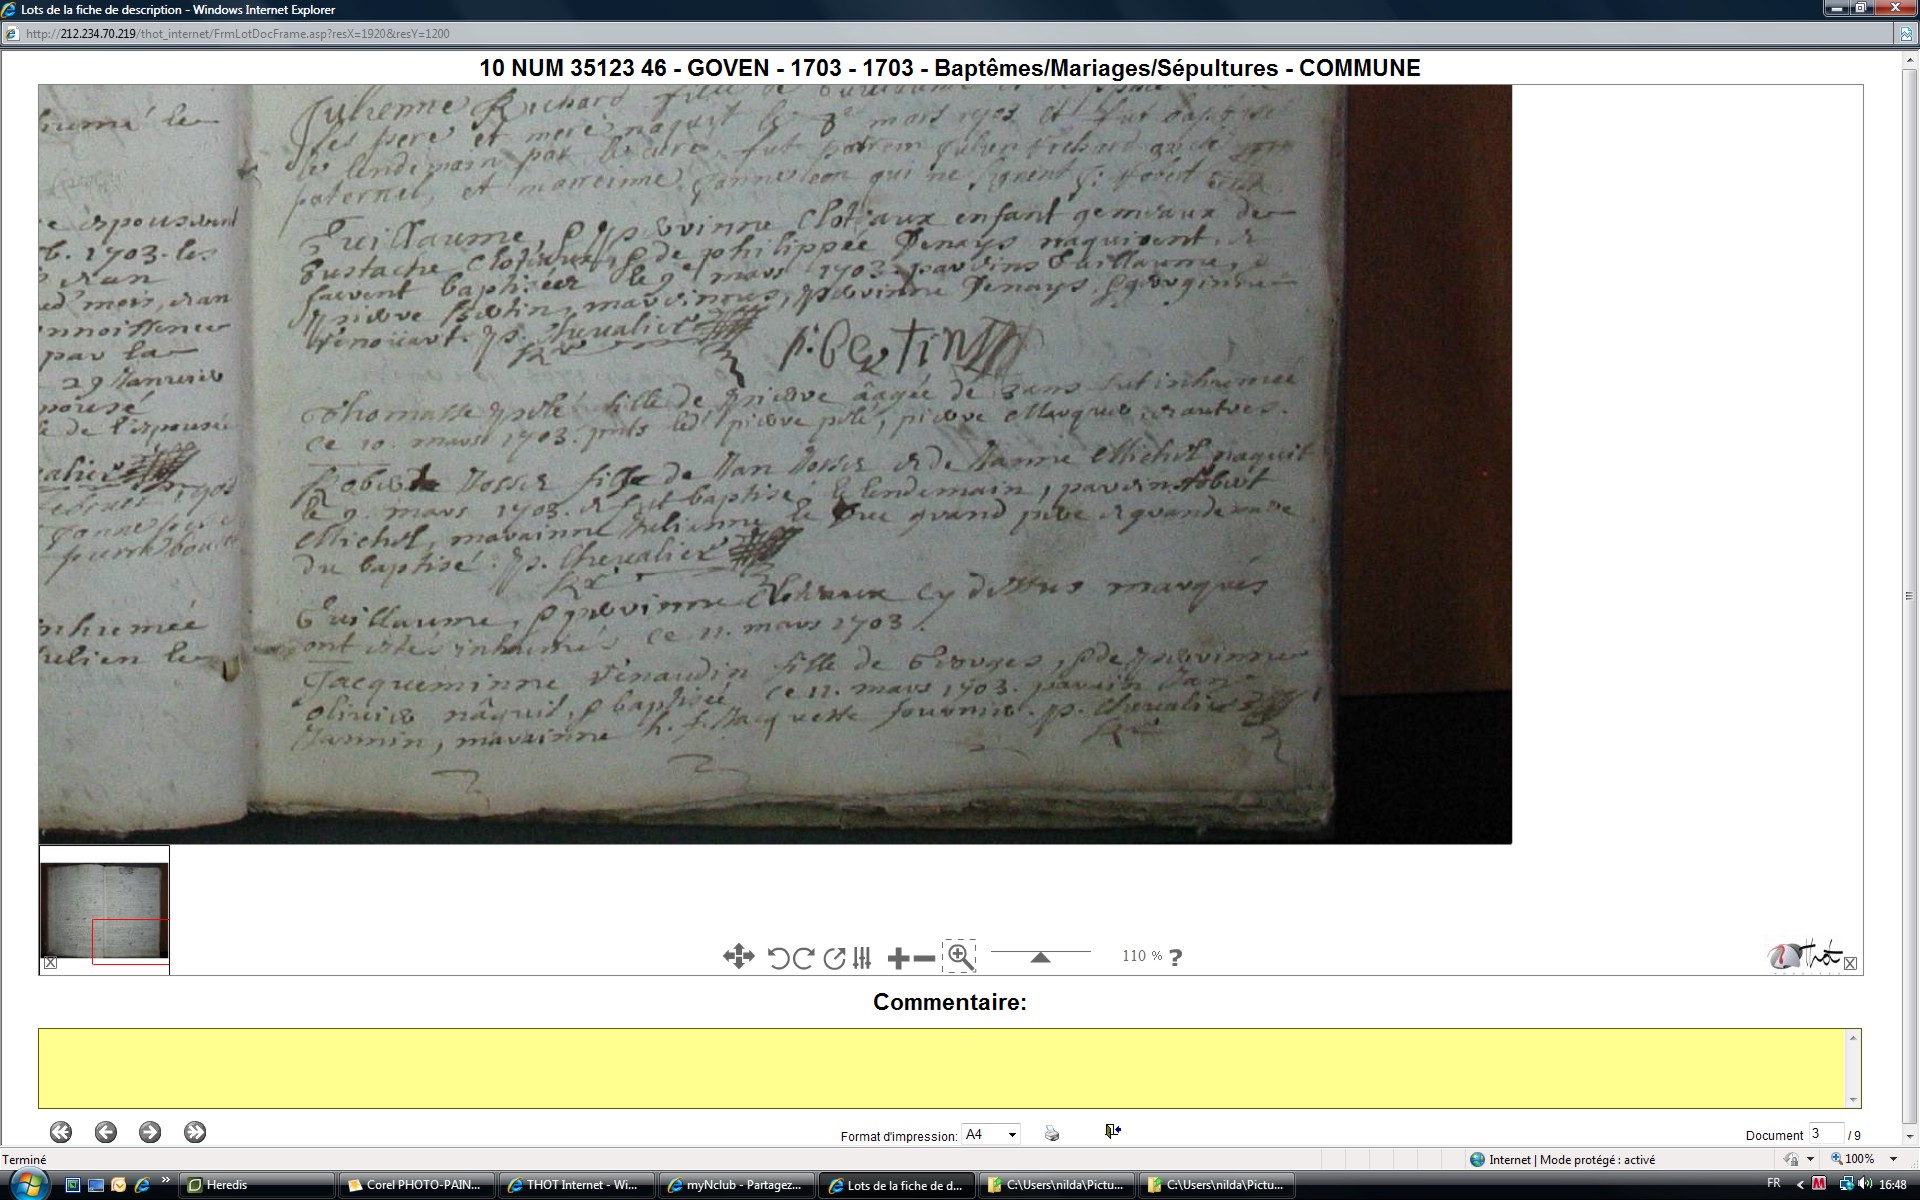Rotate image clockwise
This screenshot has width=1920, height=1200.
803,958
